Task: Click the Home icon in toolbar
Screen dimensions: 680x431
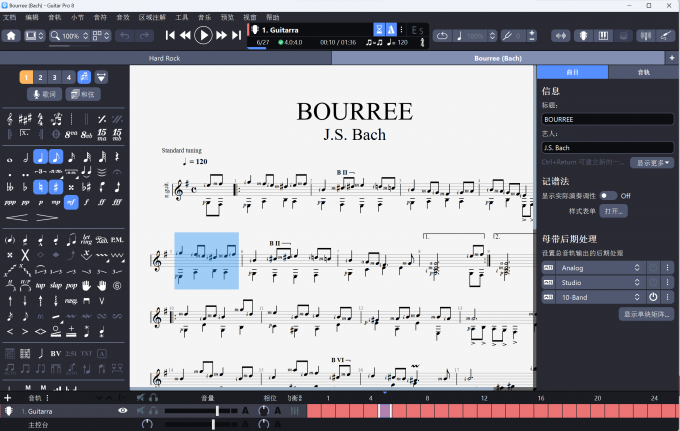Action: [x=11, y=36]
